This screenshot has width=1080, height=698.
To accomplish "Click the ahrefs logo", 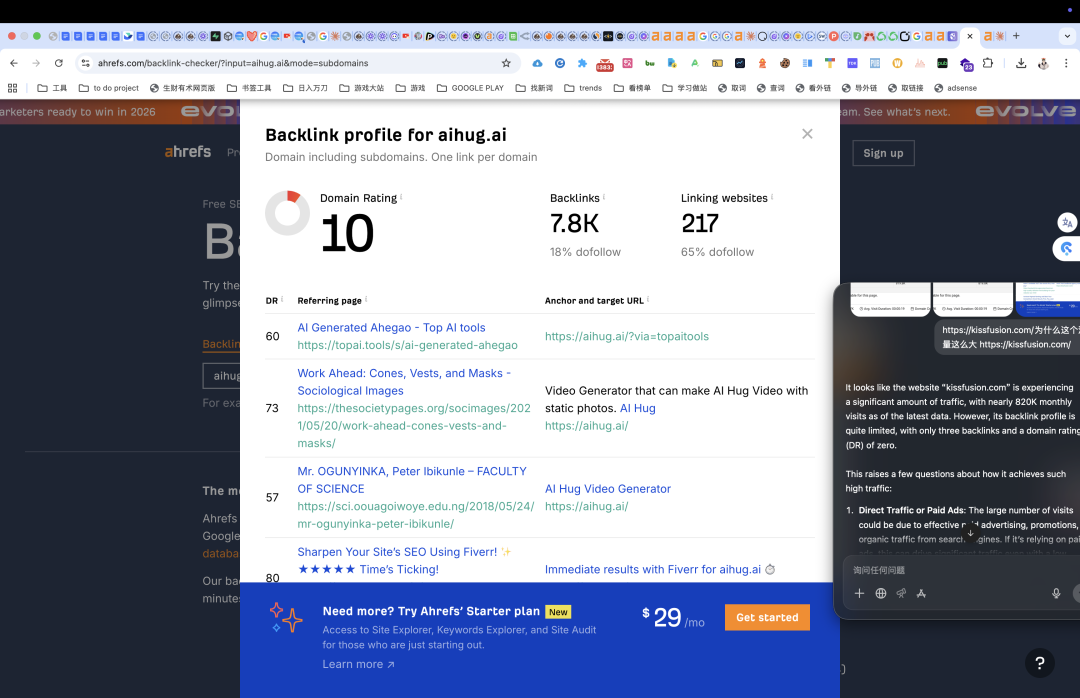I will (187, 152).
